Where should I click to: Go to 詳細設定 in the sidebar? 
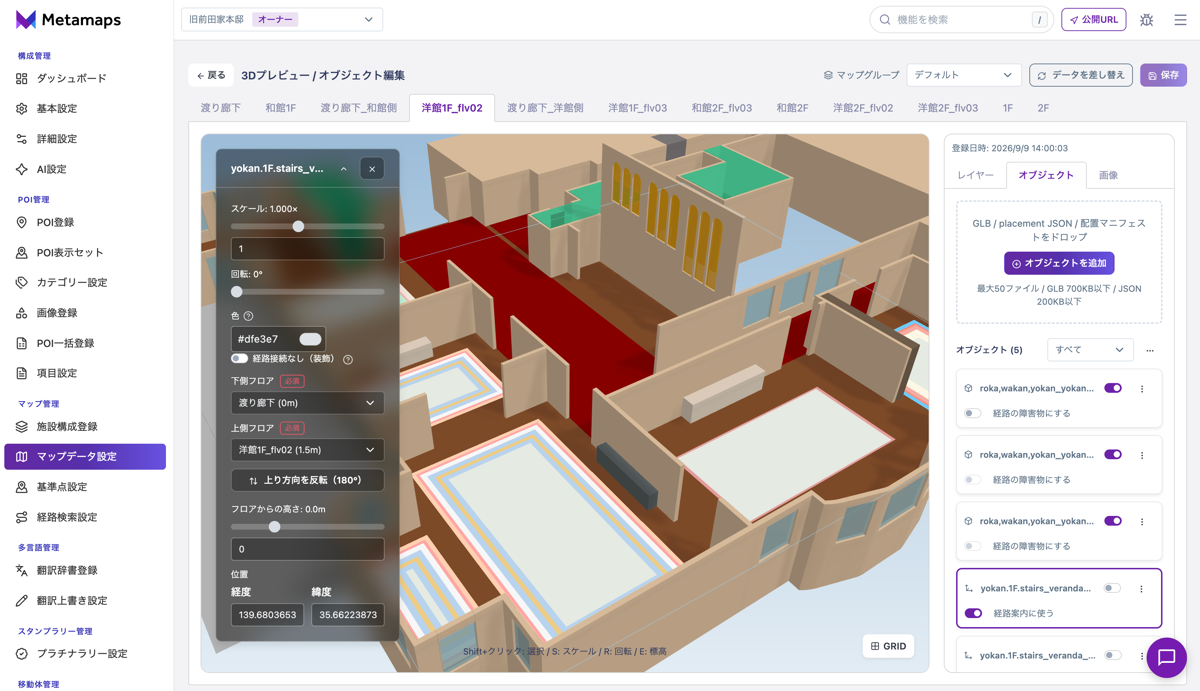pos(85,139)
